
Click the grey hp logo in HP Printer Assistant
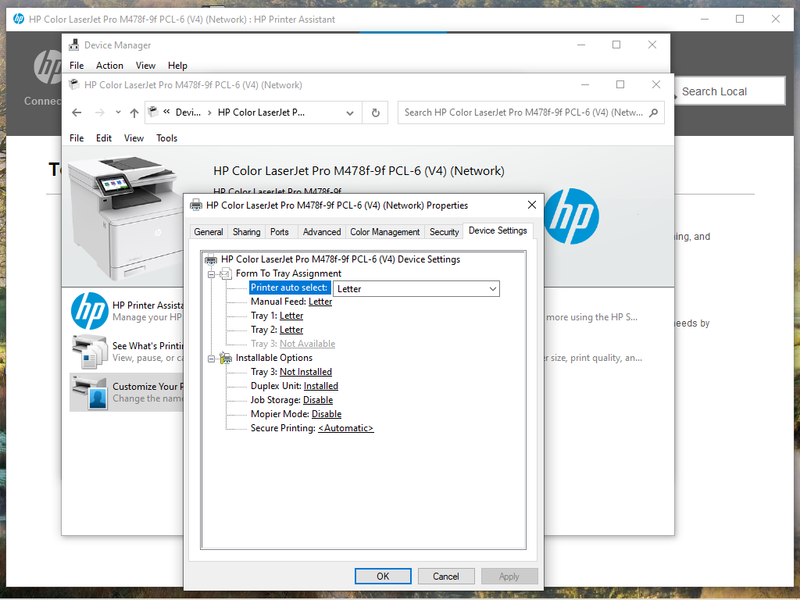(47, 67)
